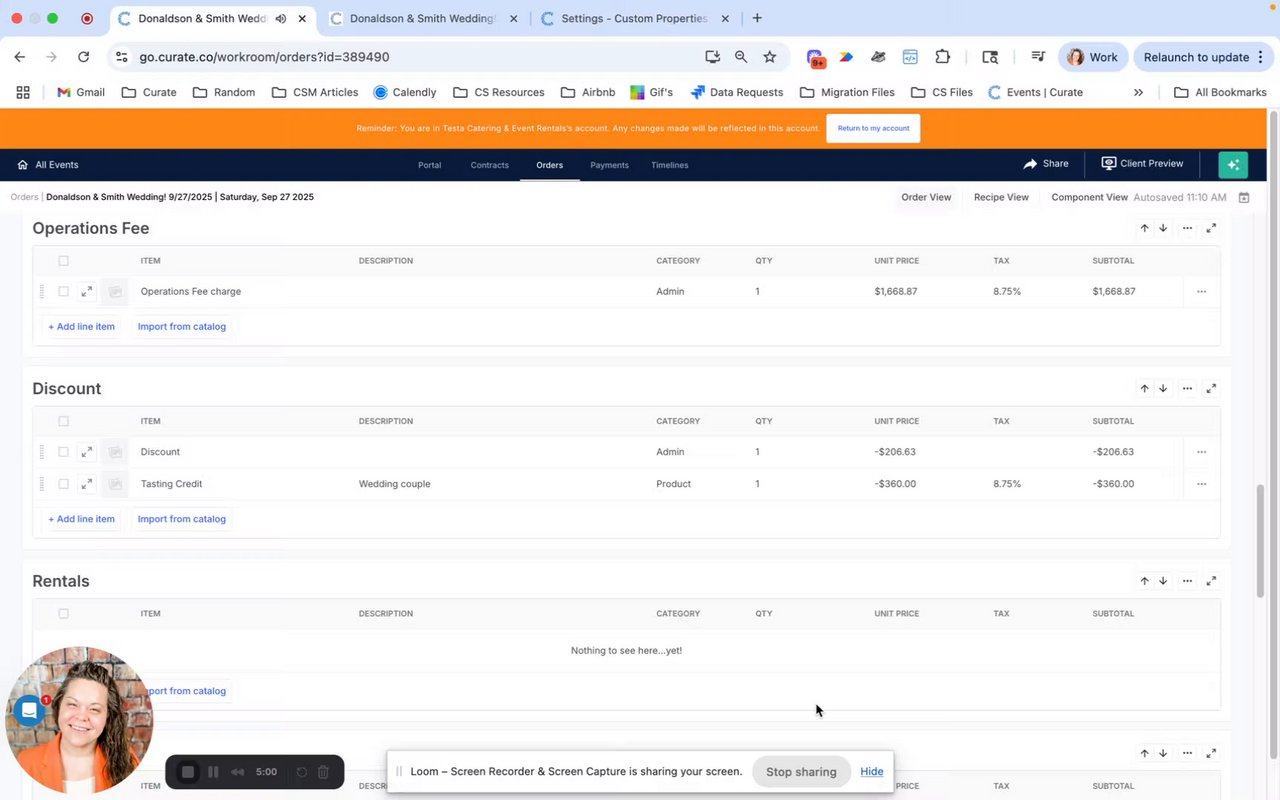Click Return to my account
The width and height of the screenshot is (1280, 800).
click(x=873, y=128)
